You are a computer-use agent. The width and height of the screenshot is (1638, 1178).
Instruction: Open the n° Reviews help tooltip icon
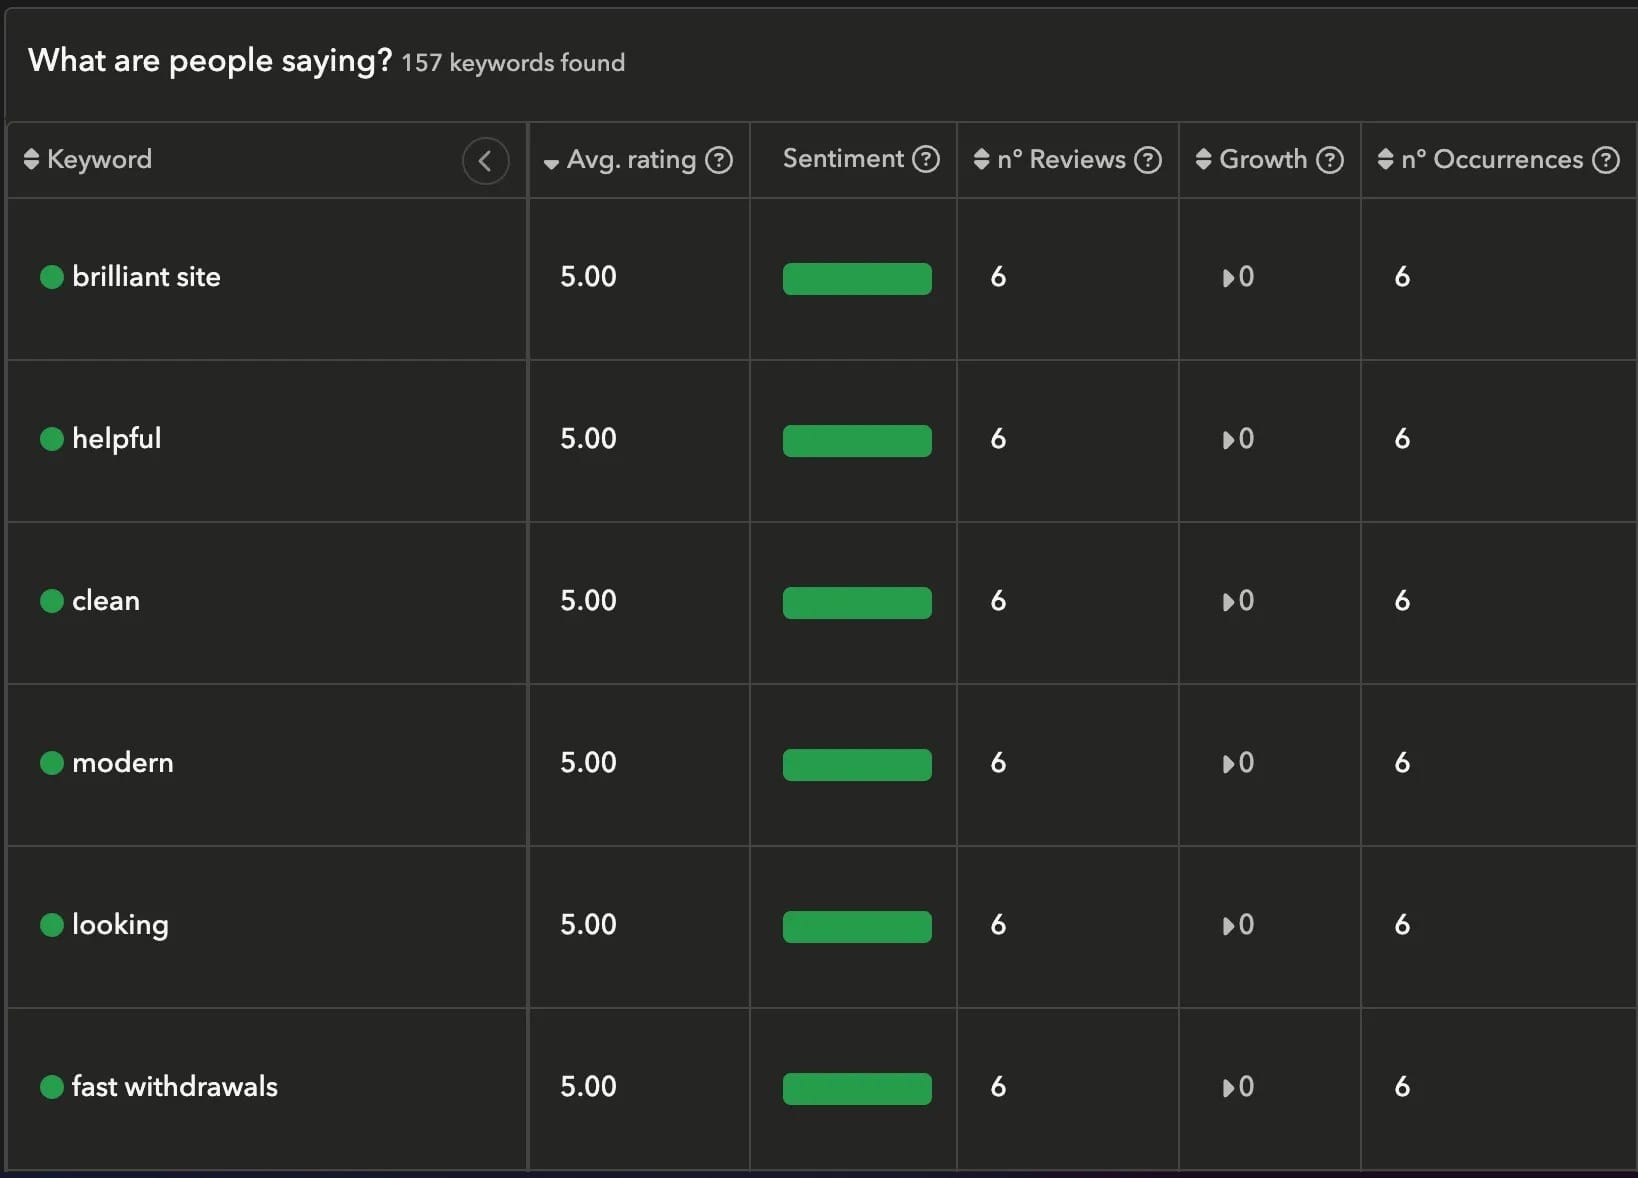click(x=1148, y=160)
